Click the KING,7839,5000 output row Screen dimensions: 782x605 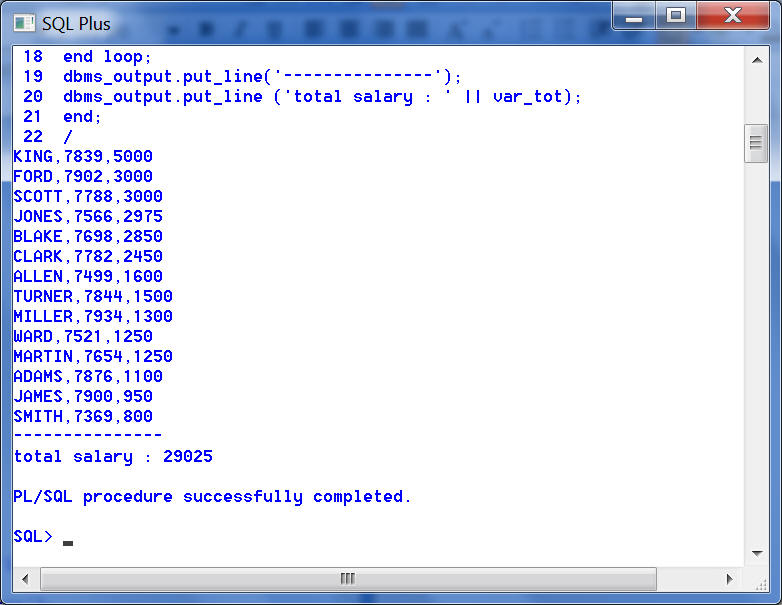[83, 156]
